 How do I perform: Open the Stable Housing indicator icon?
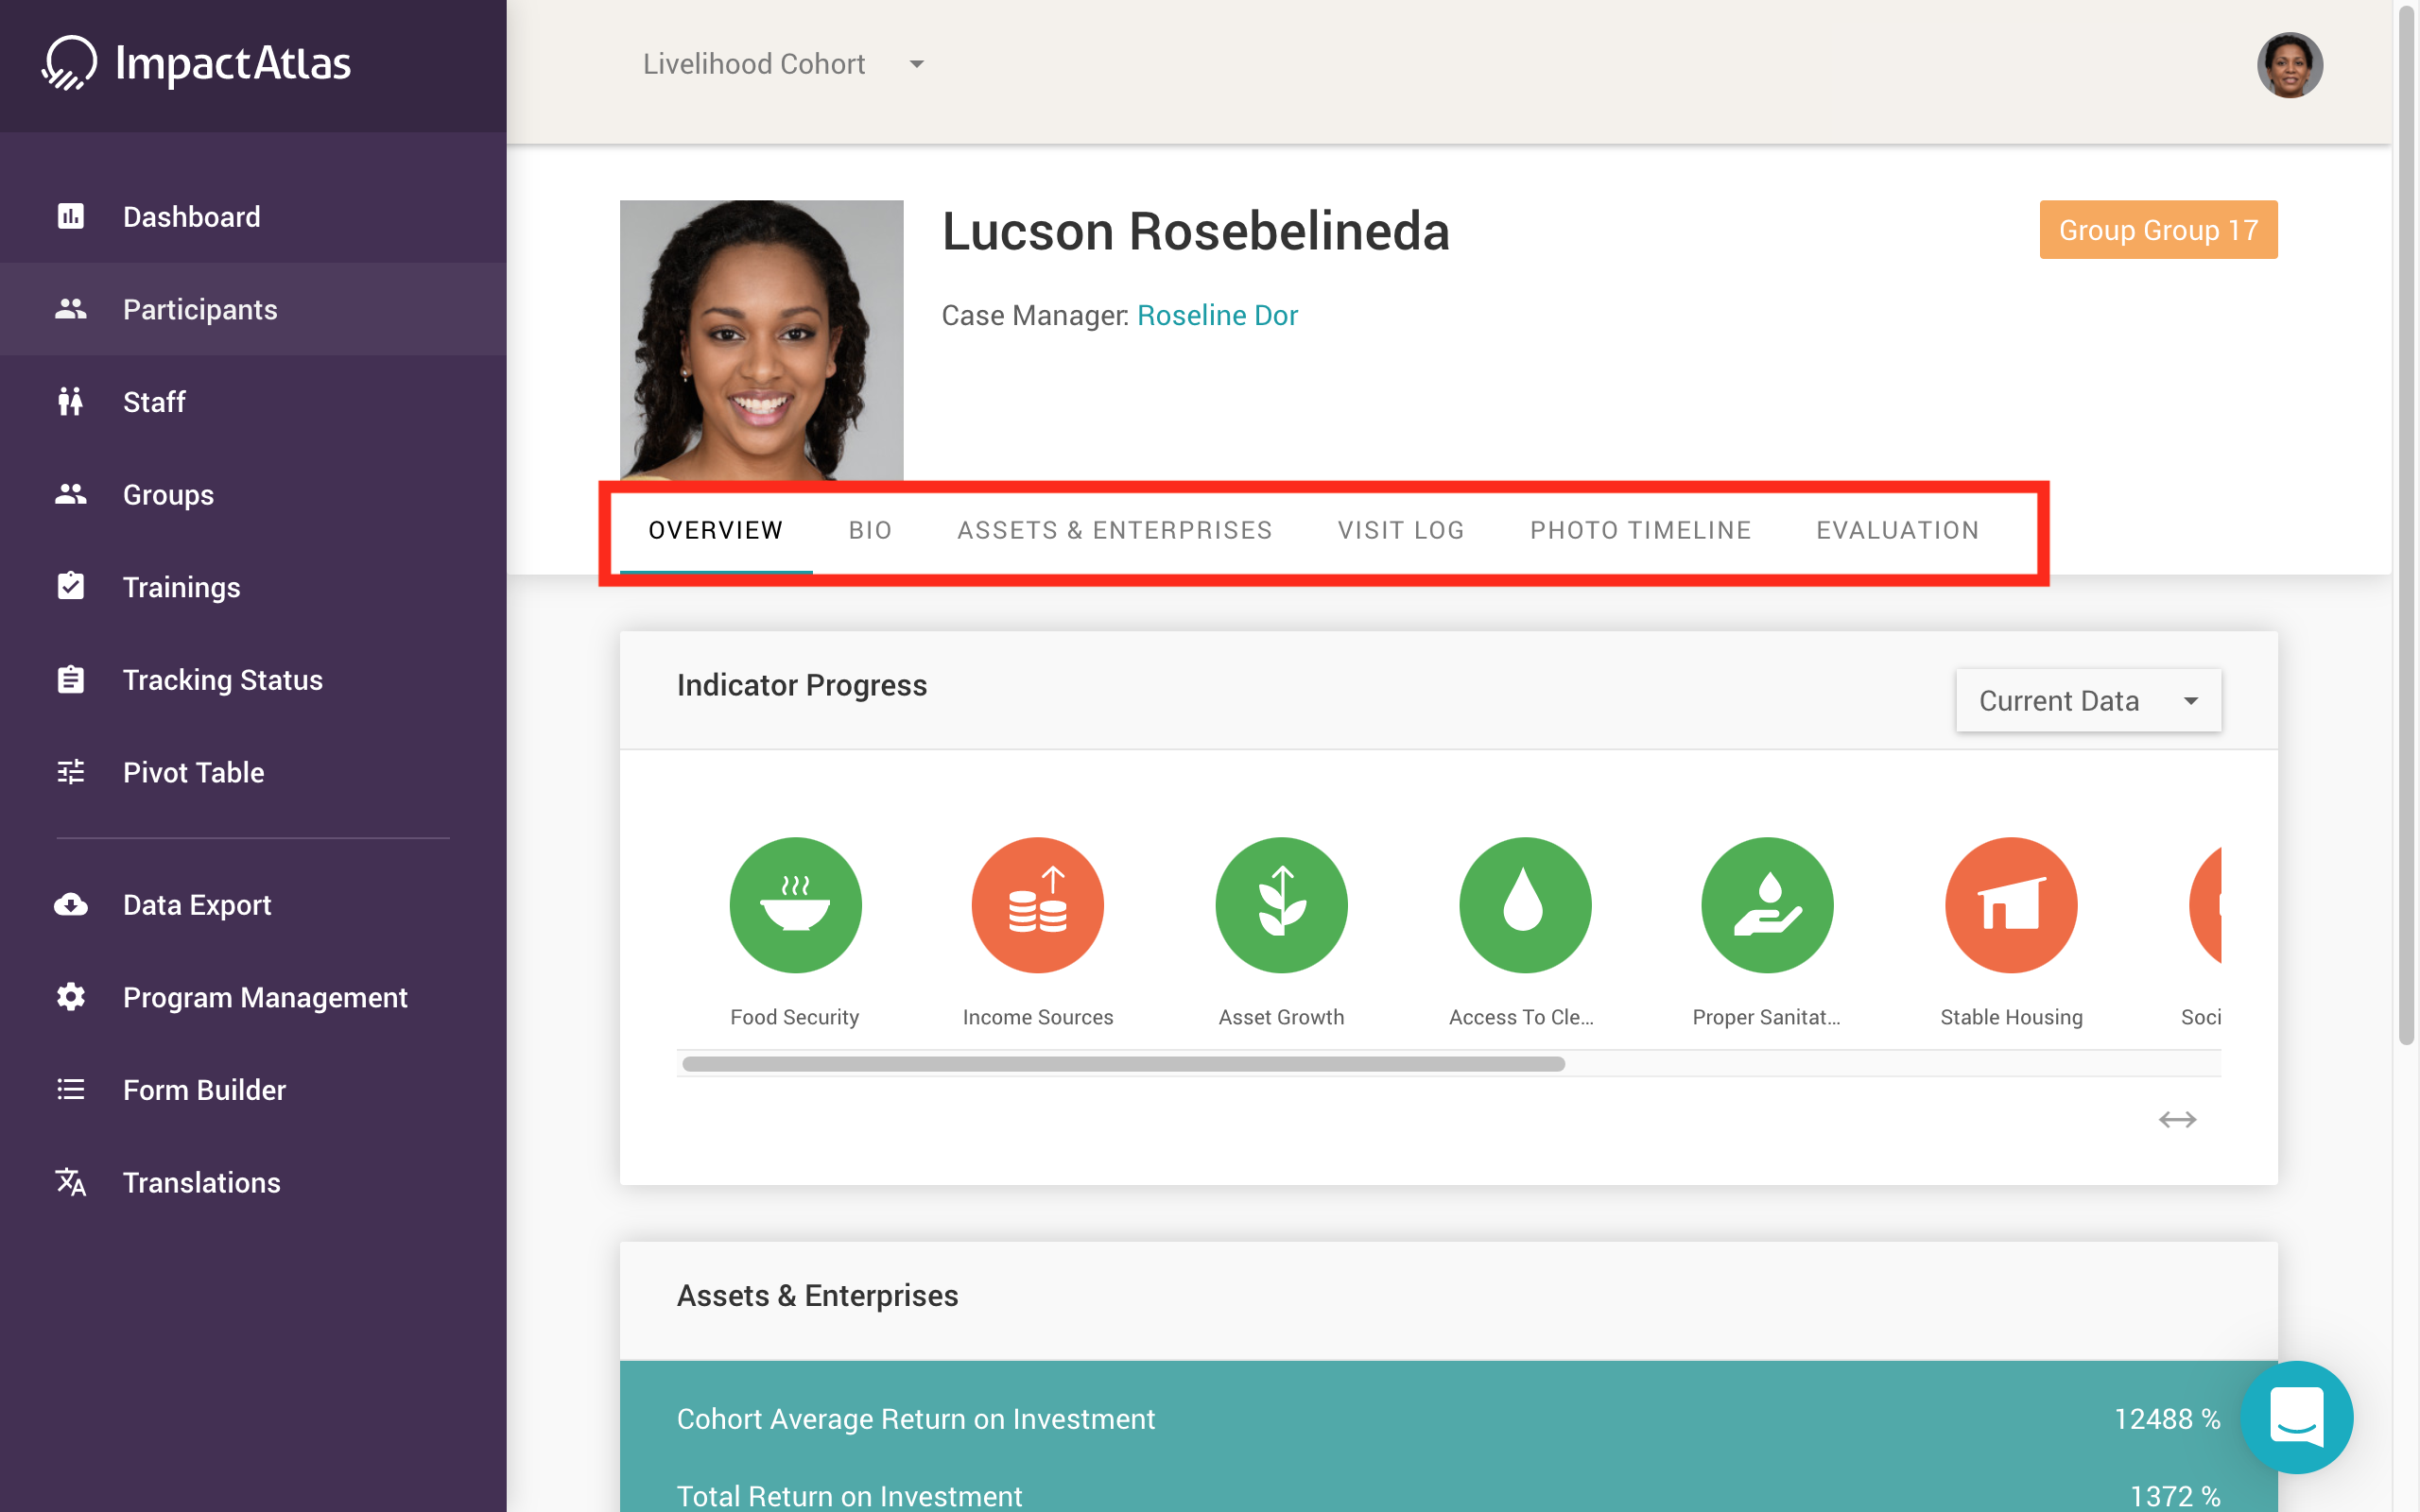(2010, 904)
